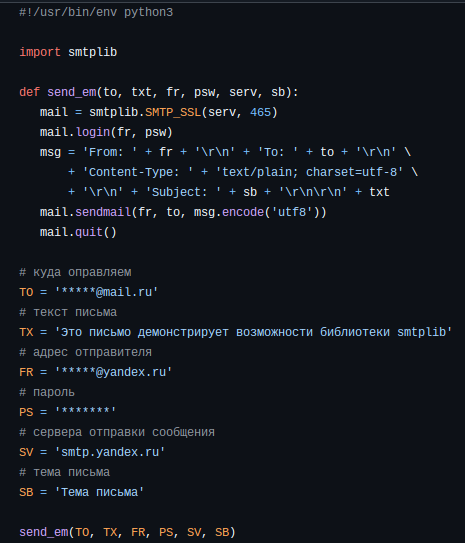Screen dimensions: 465x543
Task: Click the shebang line with python3
Action: coord(96,12)
